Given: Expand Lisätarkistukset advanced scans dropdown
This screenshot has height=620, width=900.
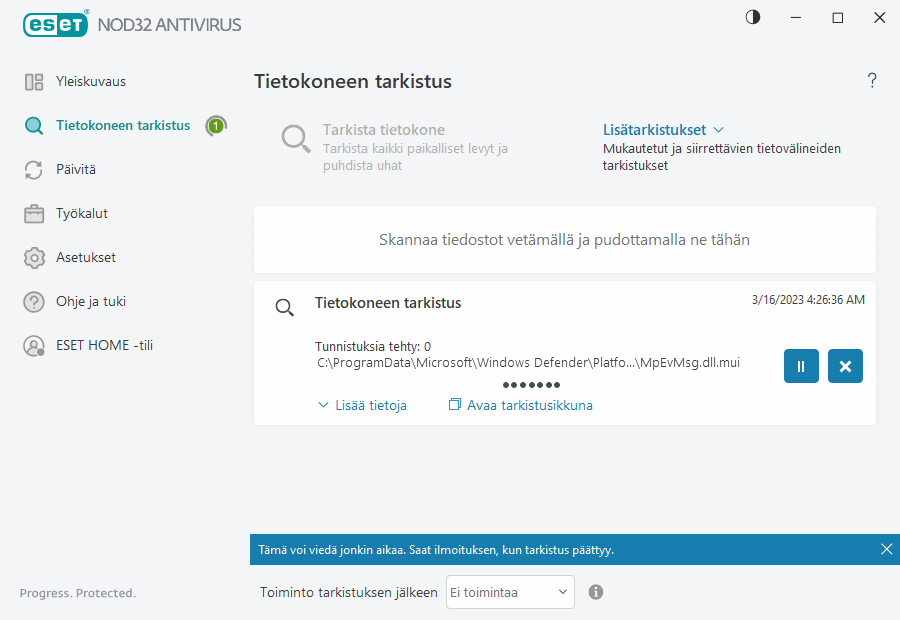Looking at the screenshot, I should pos(663,130).
